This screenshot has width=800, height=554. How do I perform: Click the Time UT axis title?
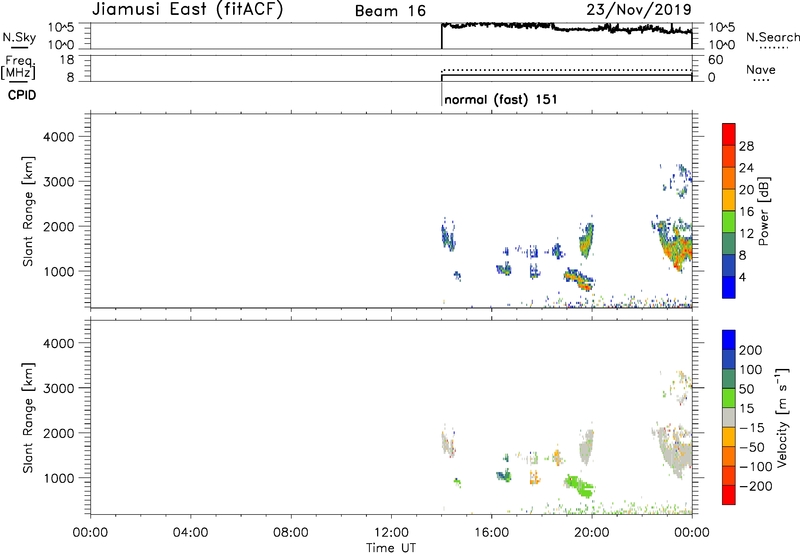pyautogui.click(x=391, y=547)
